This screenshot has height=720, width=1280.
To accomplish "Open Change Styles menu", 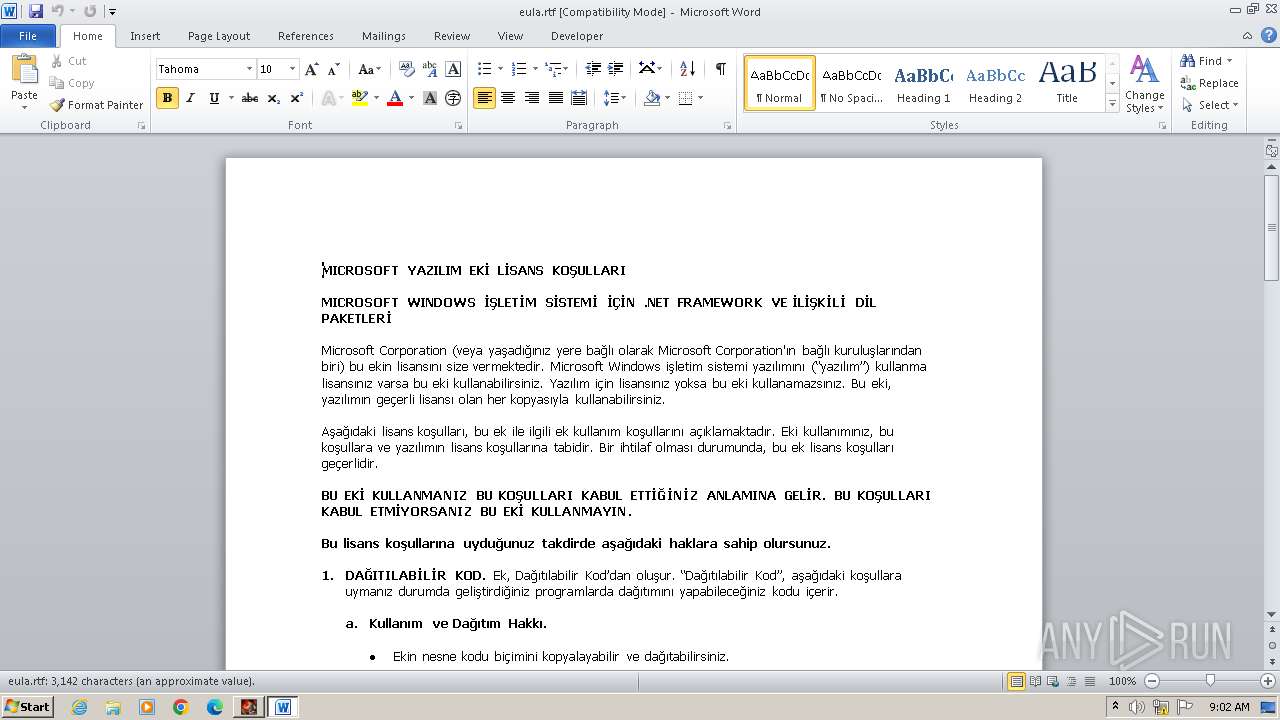I will click(1144, 84).
